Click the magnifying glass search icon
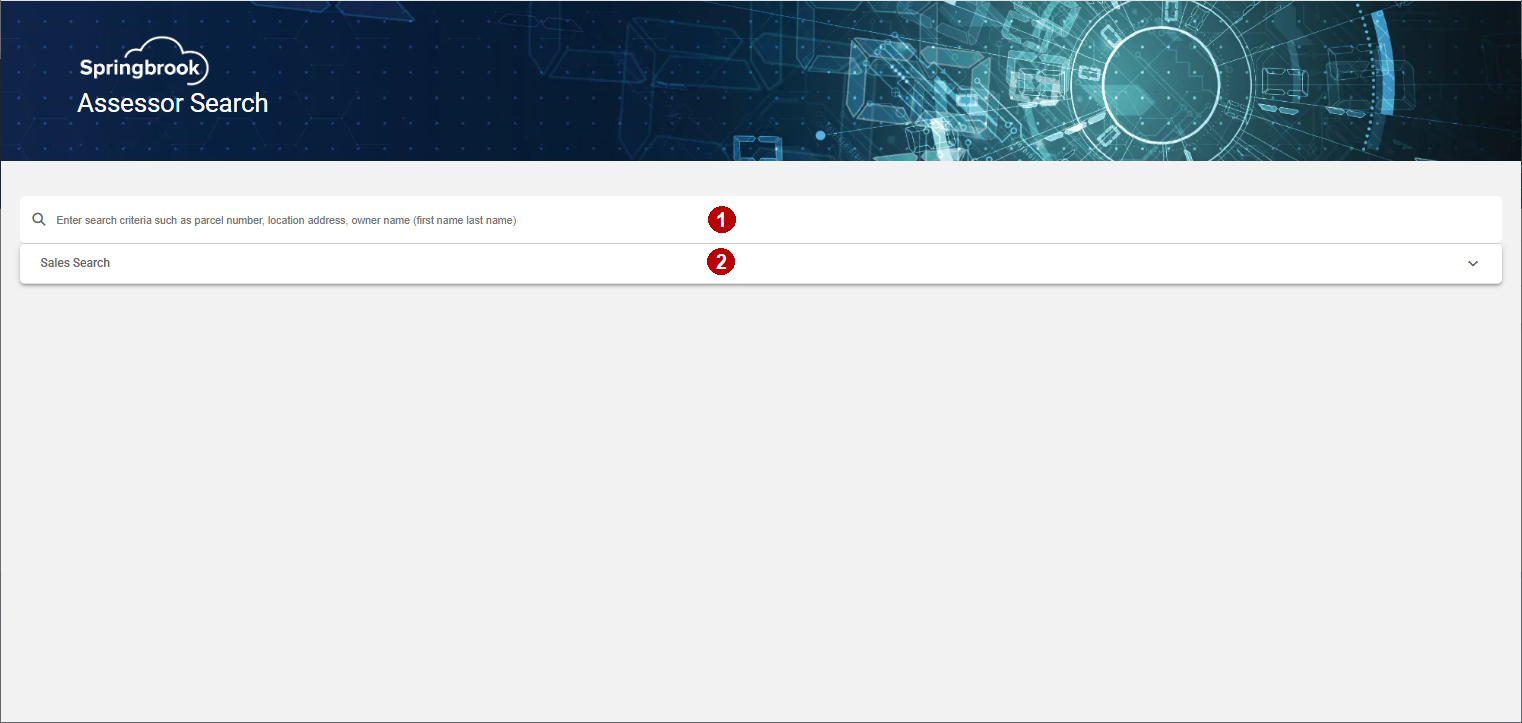1522x723 pixels. (x=39, y=219)
